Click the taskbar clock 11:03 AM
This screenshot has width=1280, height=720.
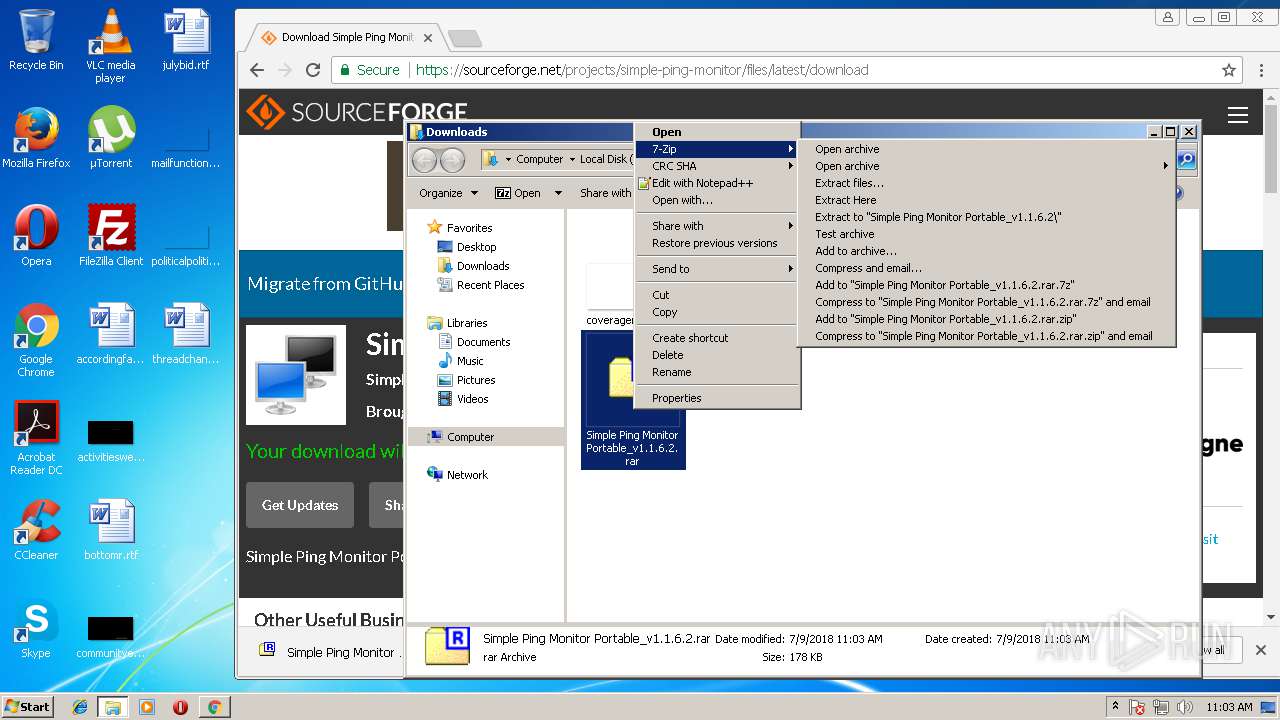[x=1228, y=707]
